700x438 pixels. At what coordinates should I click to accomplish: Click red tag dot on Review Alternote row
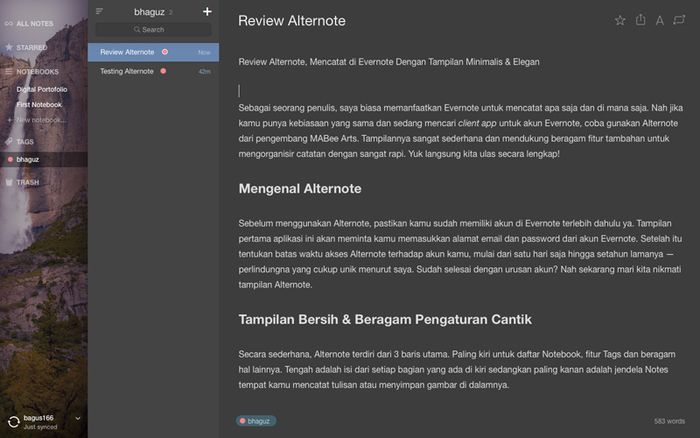(165, 52)
